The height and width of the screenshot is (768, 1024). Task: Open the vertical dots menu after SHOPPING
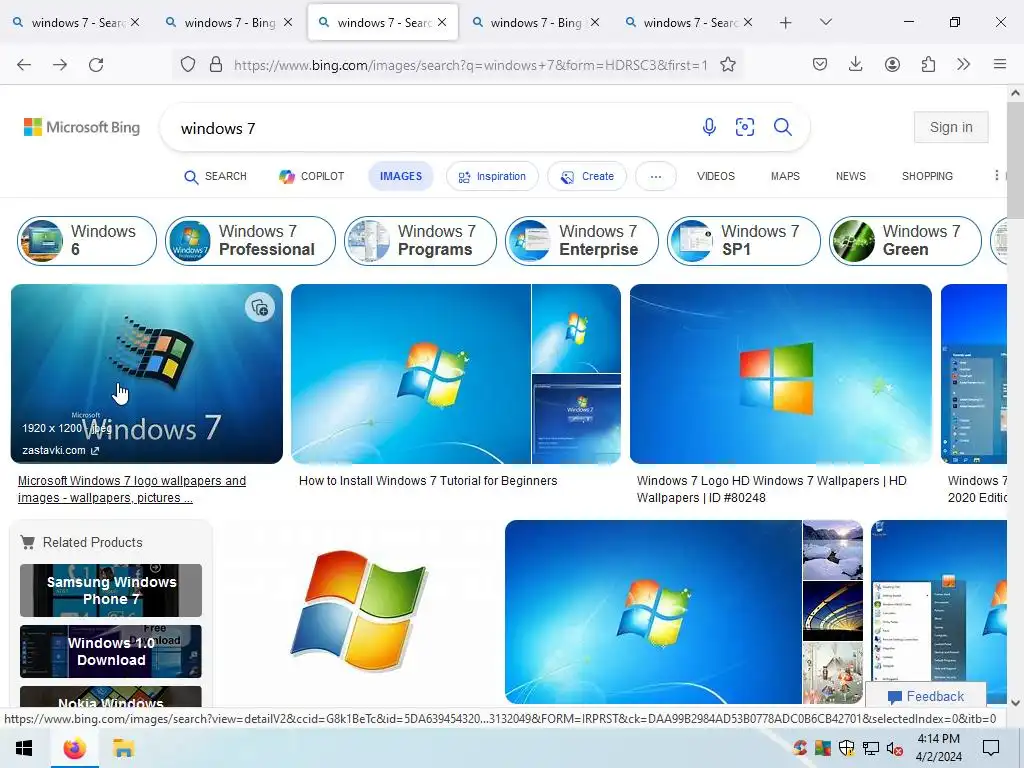997,176
